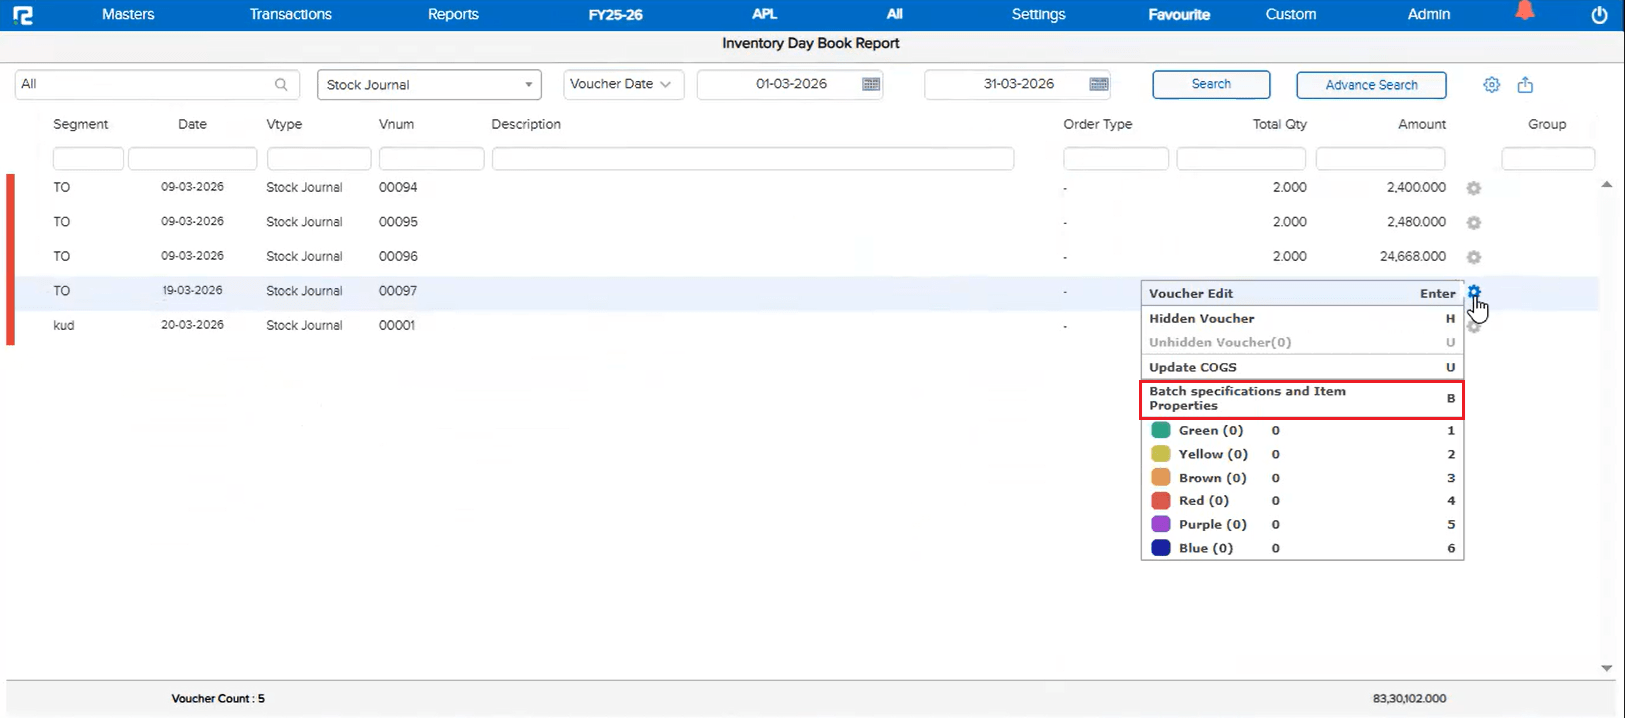The height and width of the screenshot is (718, 1625).
Task: Click the Description column filter box
Action: [753, 159]
